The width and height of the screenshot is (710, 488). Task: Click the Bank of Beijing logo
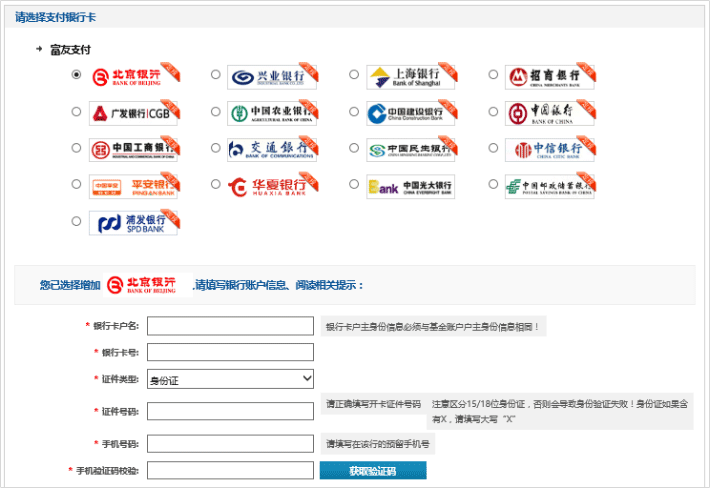(132, 76)
